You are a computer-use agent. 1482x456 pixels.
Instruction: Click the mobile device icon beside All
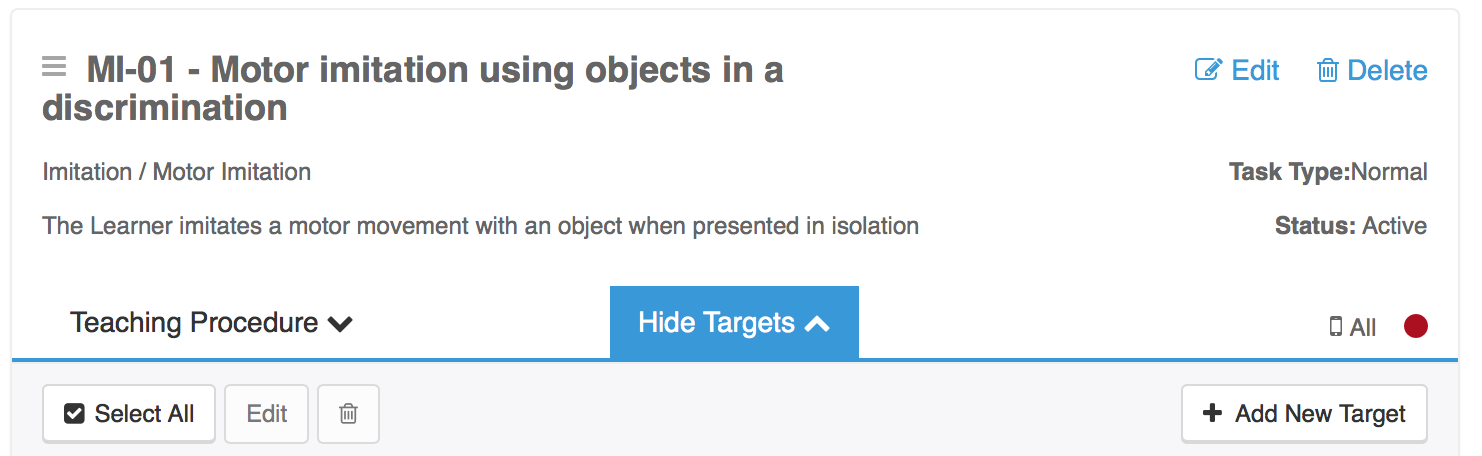[1335, 327]
